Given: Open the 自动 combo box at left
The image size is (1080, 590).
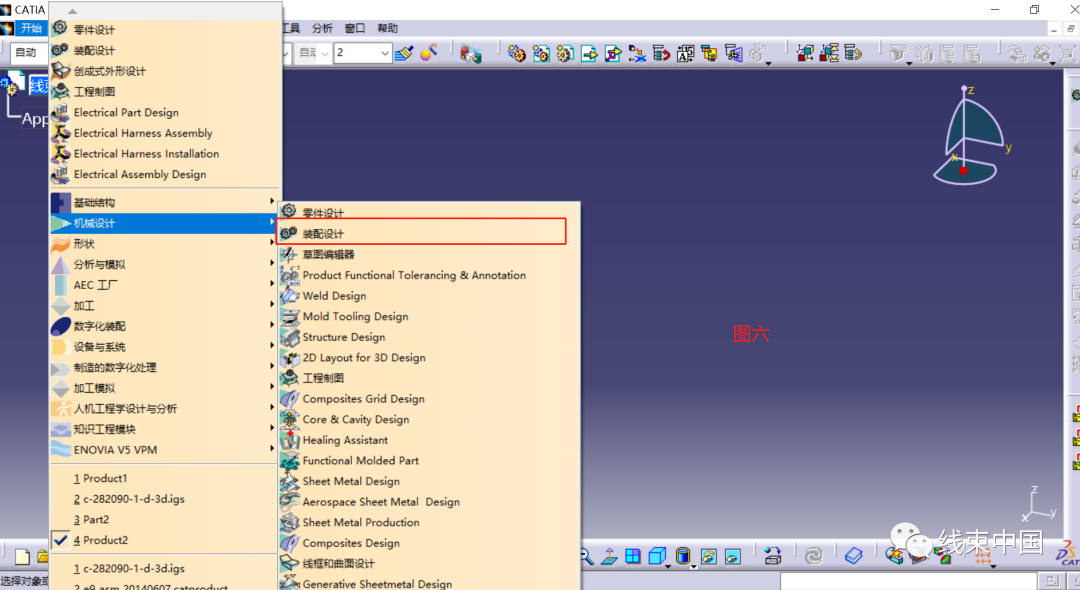Looking at the screenshot, I should [28, 52].
